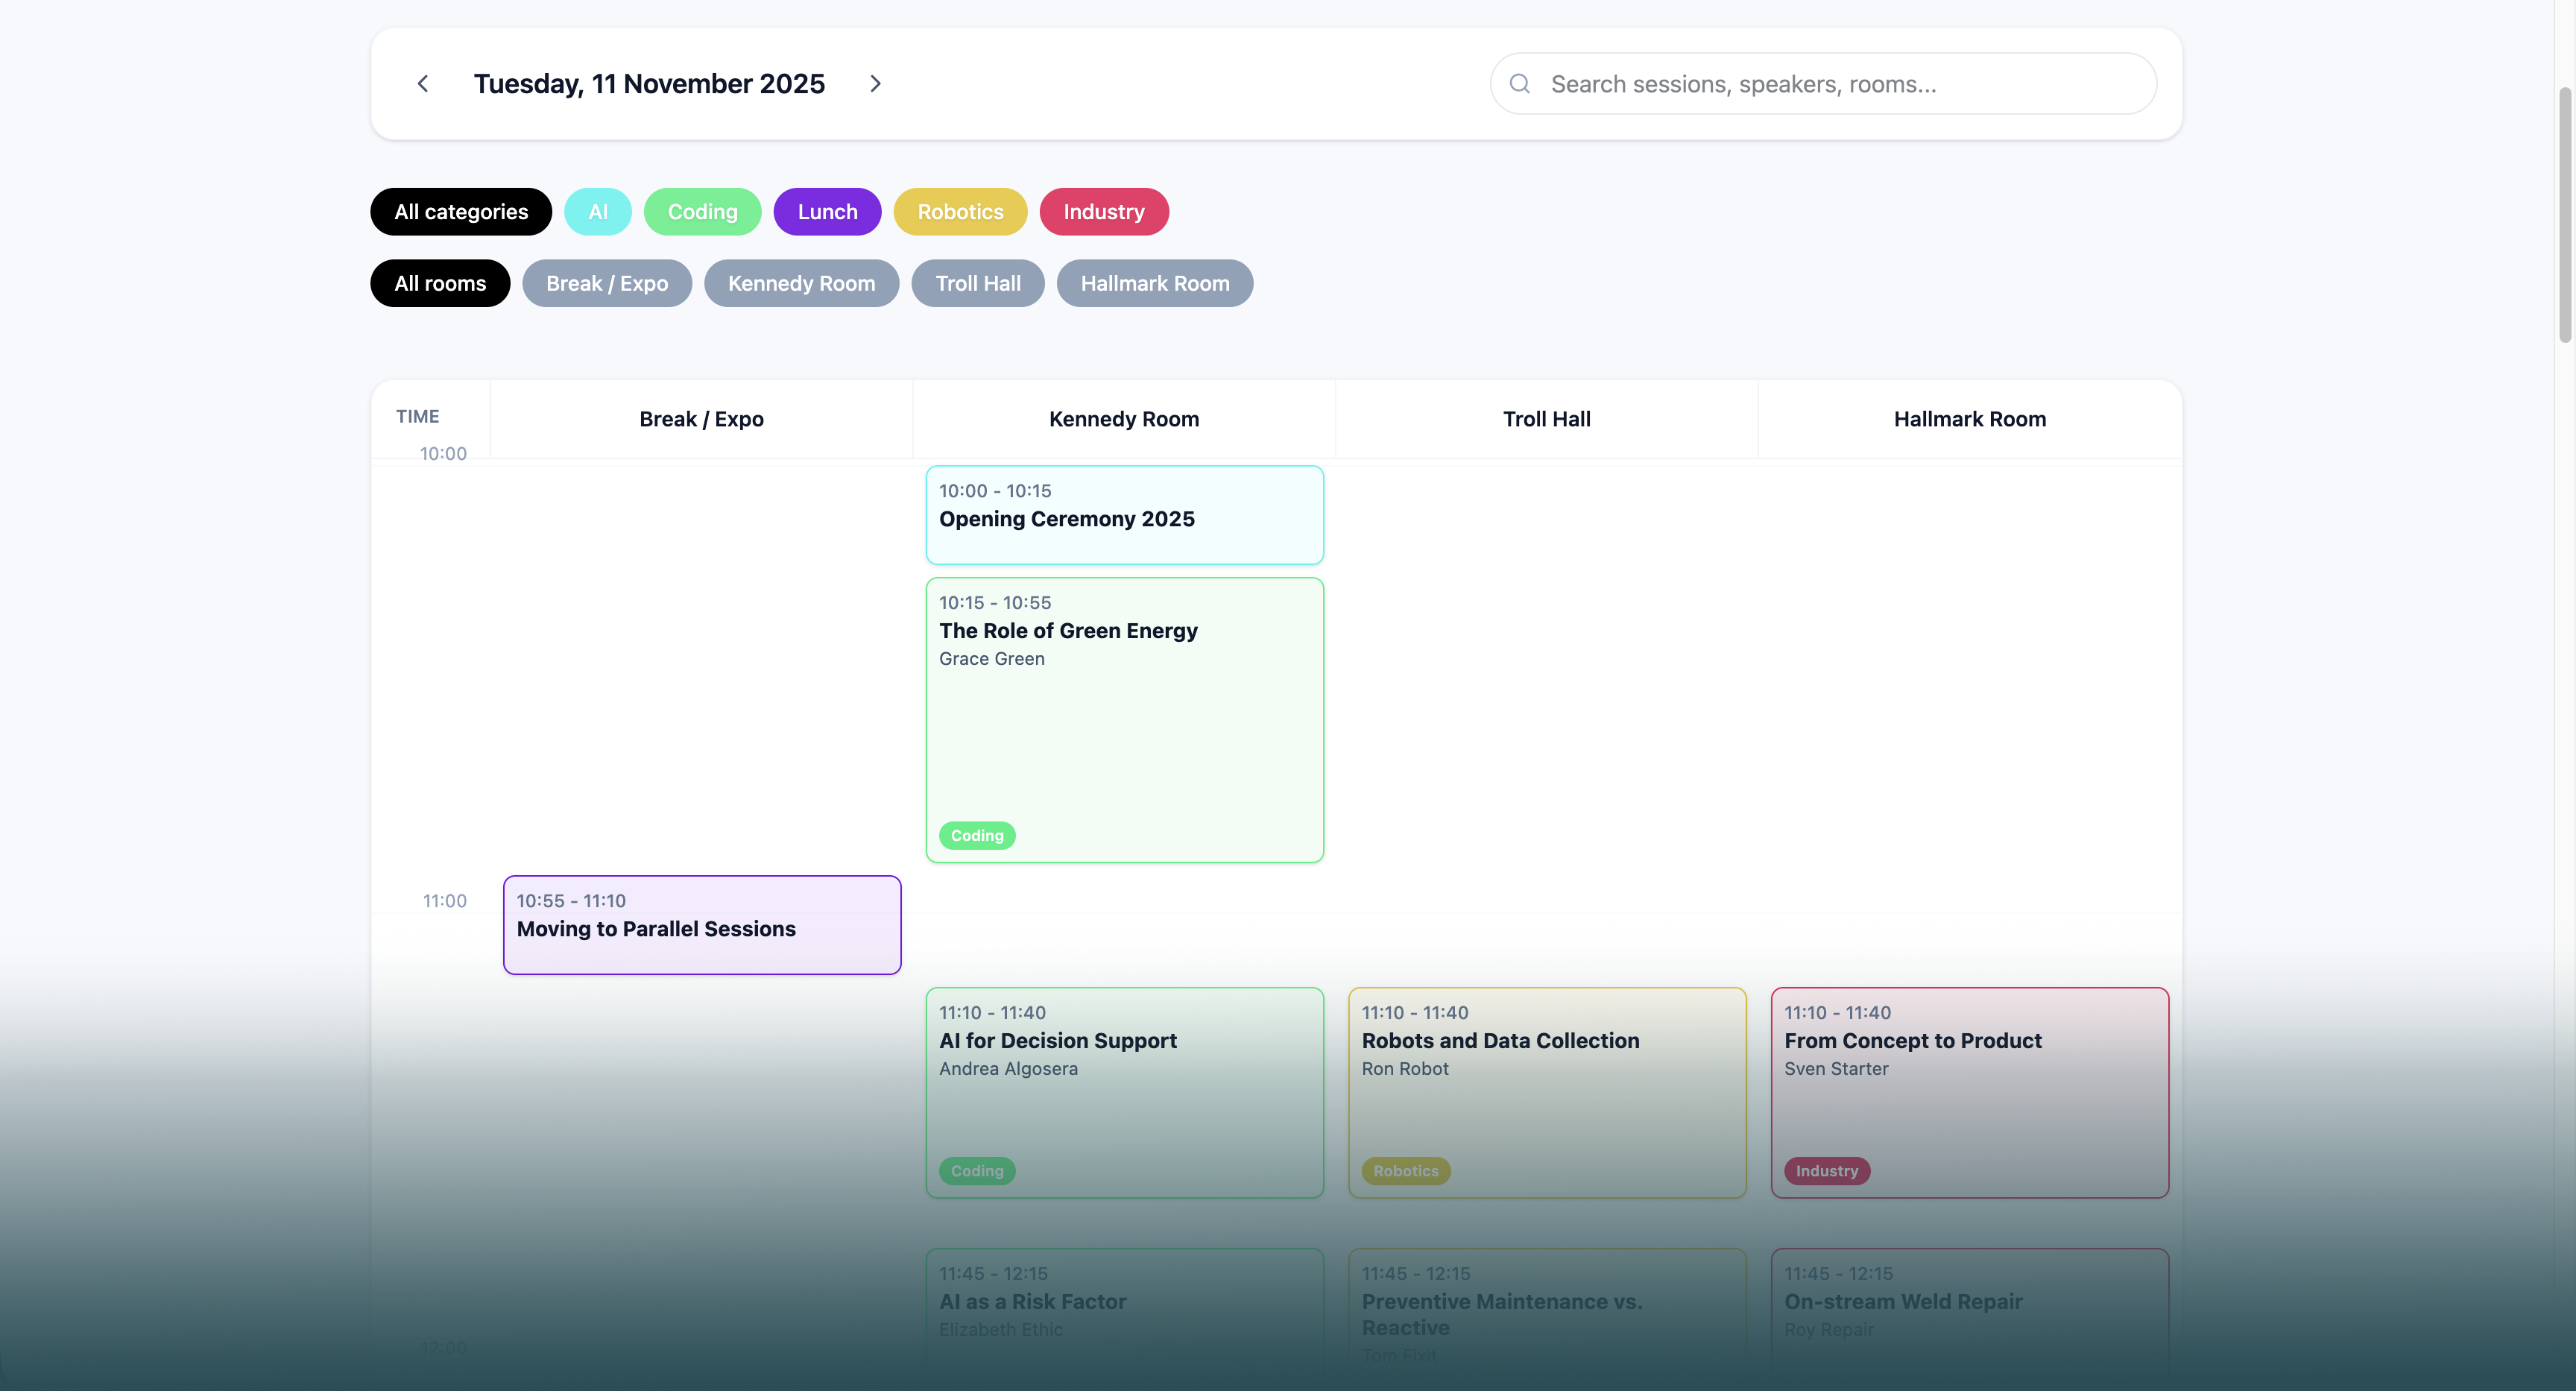This screenshot has width=2576, height=1391.
Task: Toggle the AI category filter
Action: tap(597, 212)
